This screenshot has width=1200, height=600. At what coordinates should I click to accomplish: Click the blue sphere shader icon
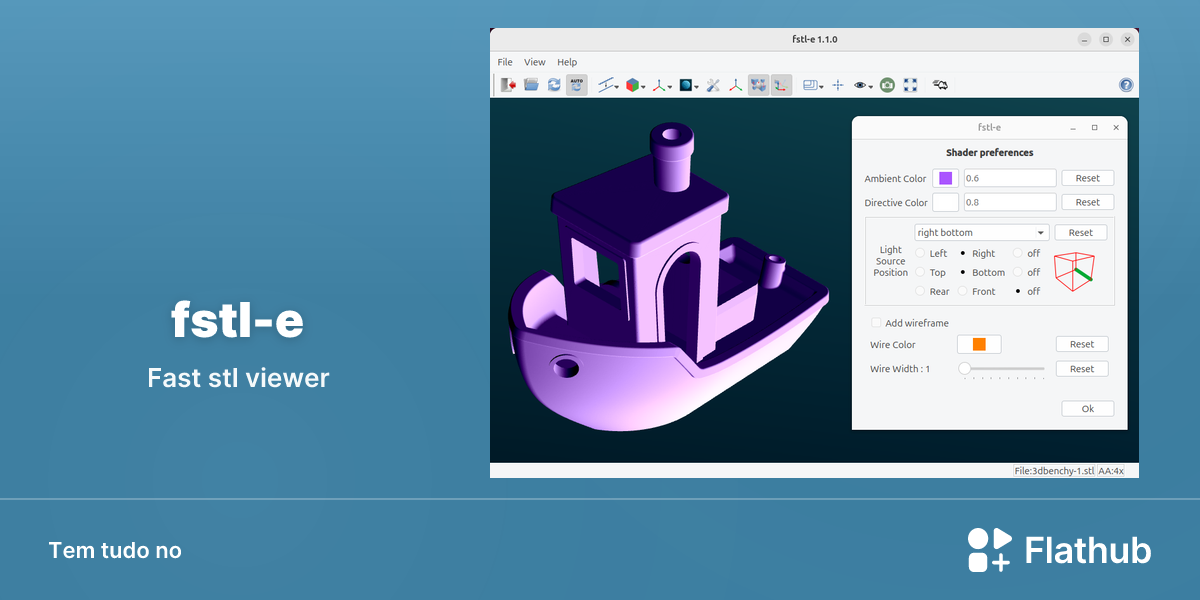(x=686, y=85)
